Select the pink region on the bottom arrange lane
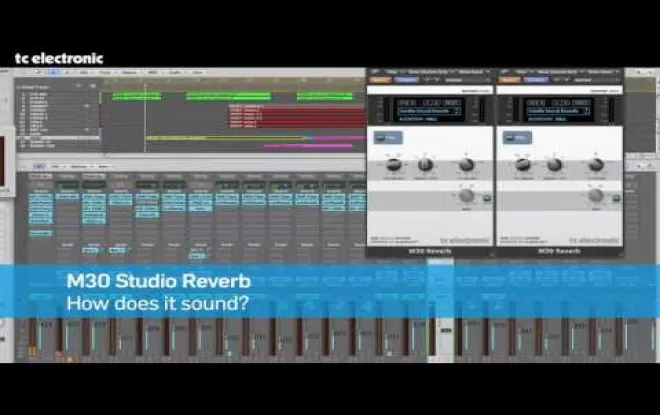Image resolution: width=660 pixels, height=415 pixels. click(x=308, y=146)
